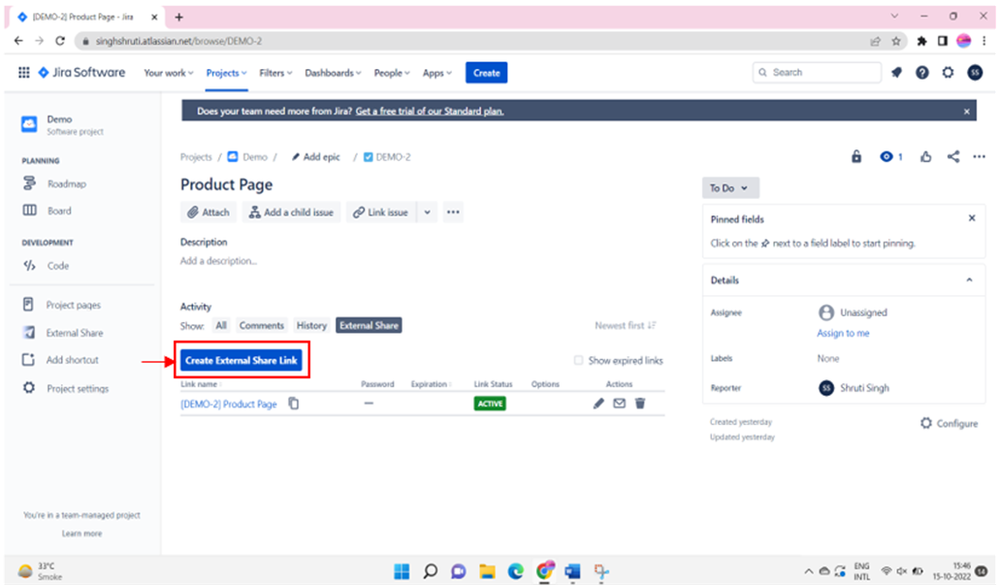Click Add shortcut in the sidebar
This screenshot has height=587, width=998.
click(72, 360)
